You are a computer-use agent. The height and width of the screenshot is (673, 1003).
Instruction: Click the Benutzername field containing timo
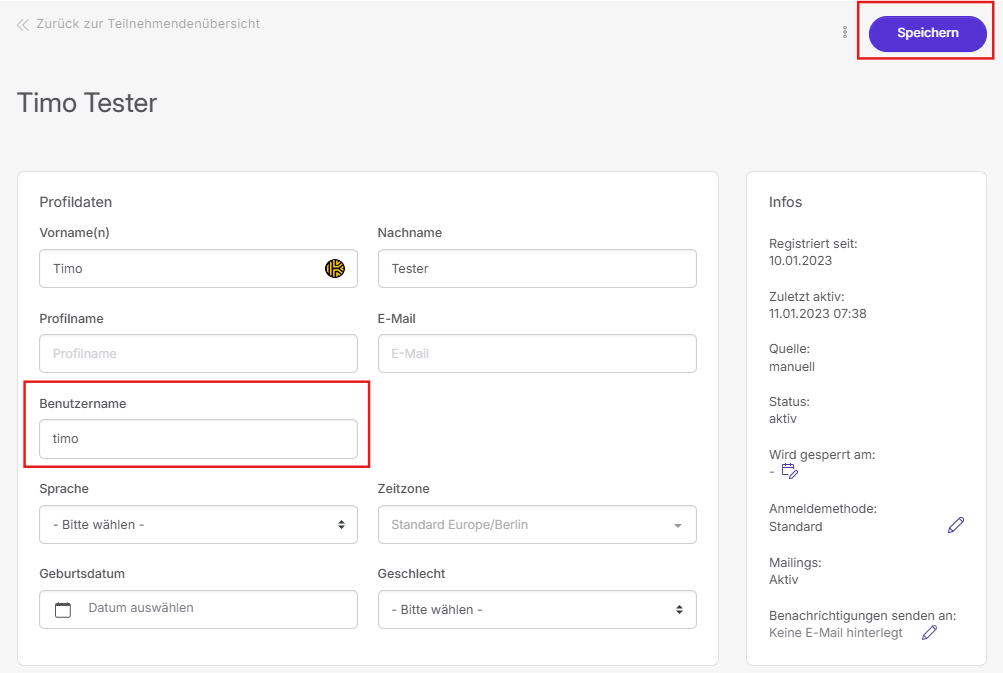tap(198, 439)
